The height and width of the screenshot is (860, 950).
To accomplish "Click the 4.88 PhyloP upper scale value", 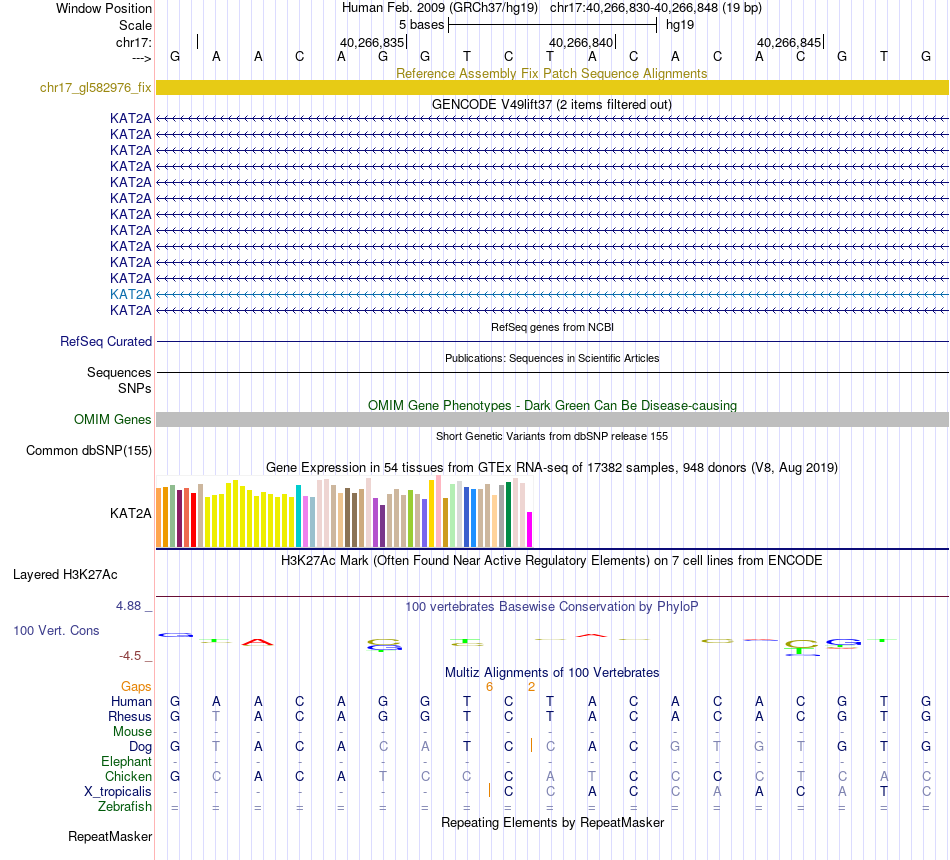I will point(128,606).
